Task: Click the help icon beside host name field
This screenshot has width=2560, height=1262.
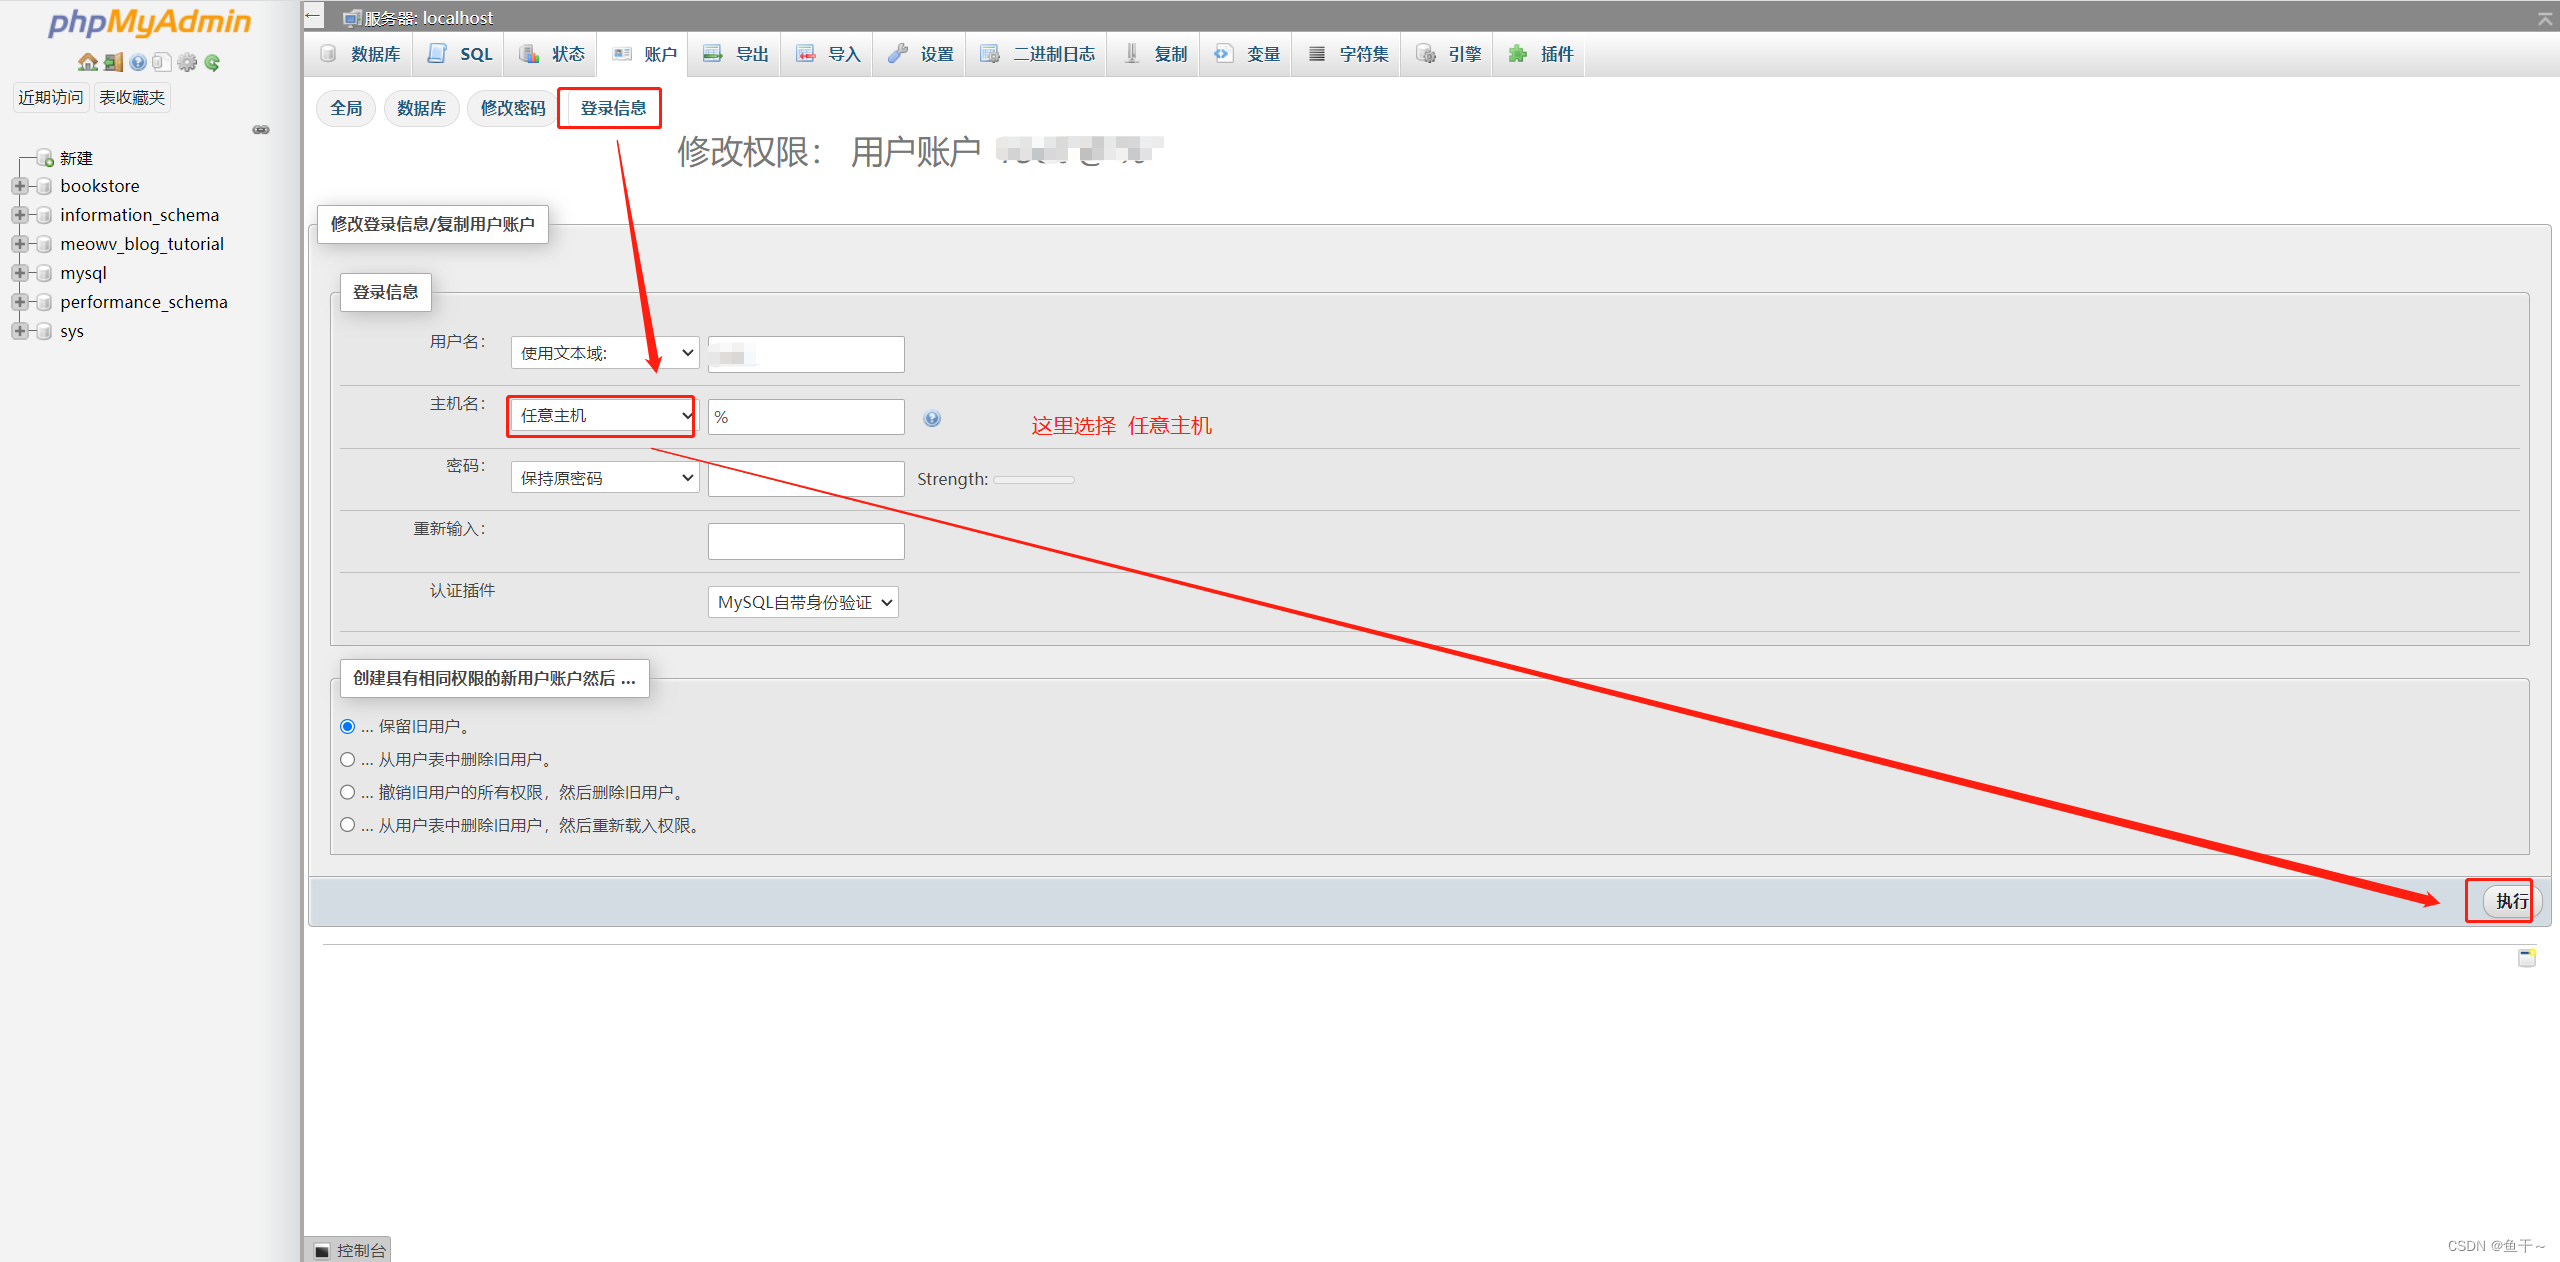Action: [x=932, y=418]
